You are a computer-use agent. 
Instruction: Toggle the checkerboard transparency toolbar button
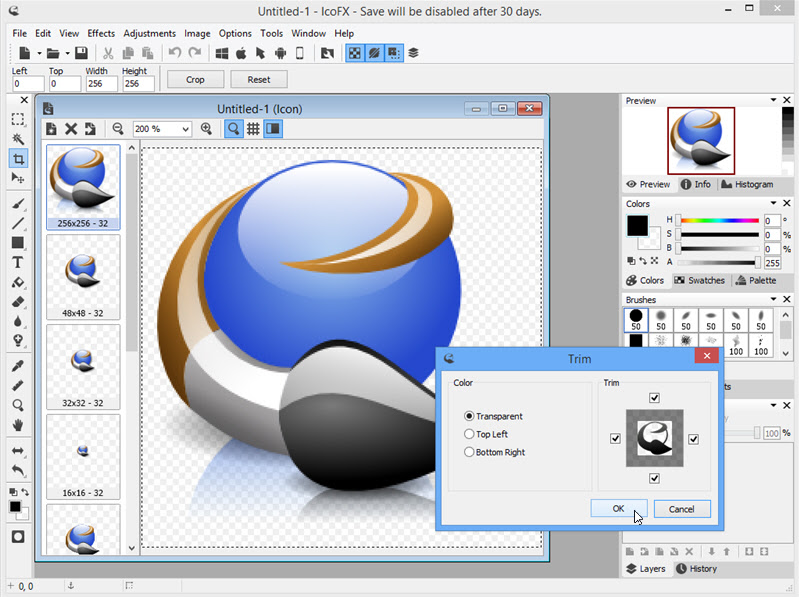[355, 53]
